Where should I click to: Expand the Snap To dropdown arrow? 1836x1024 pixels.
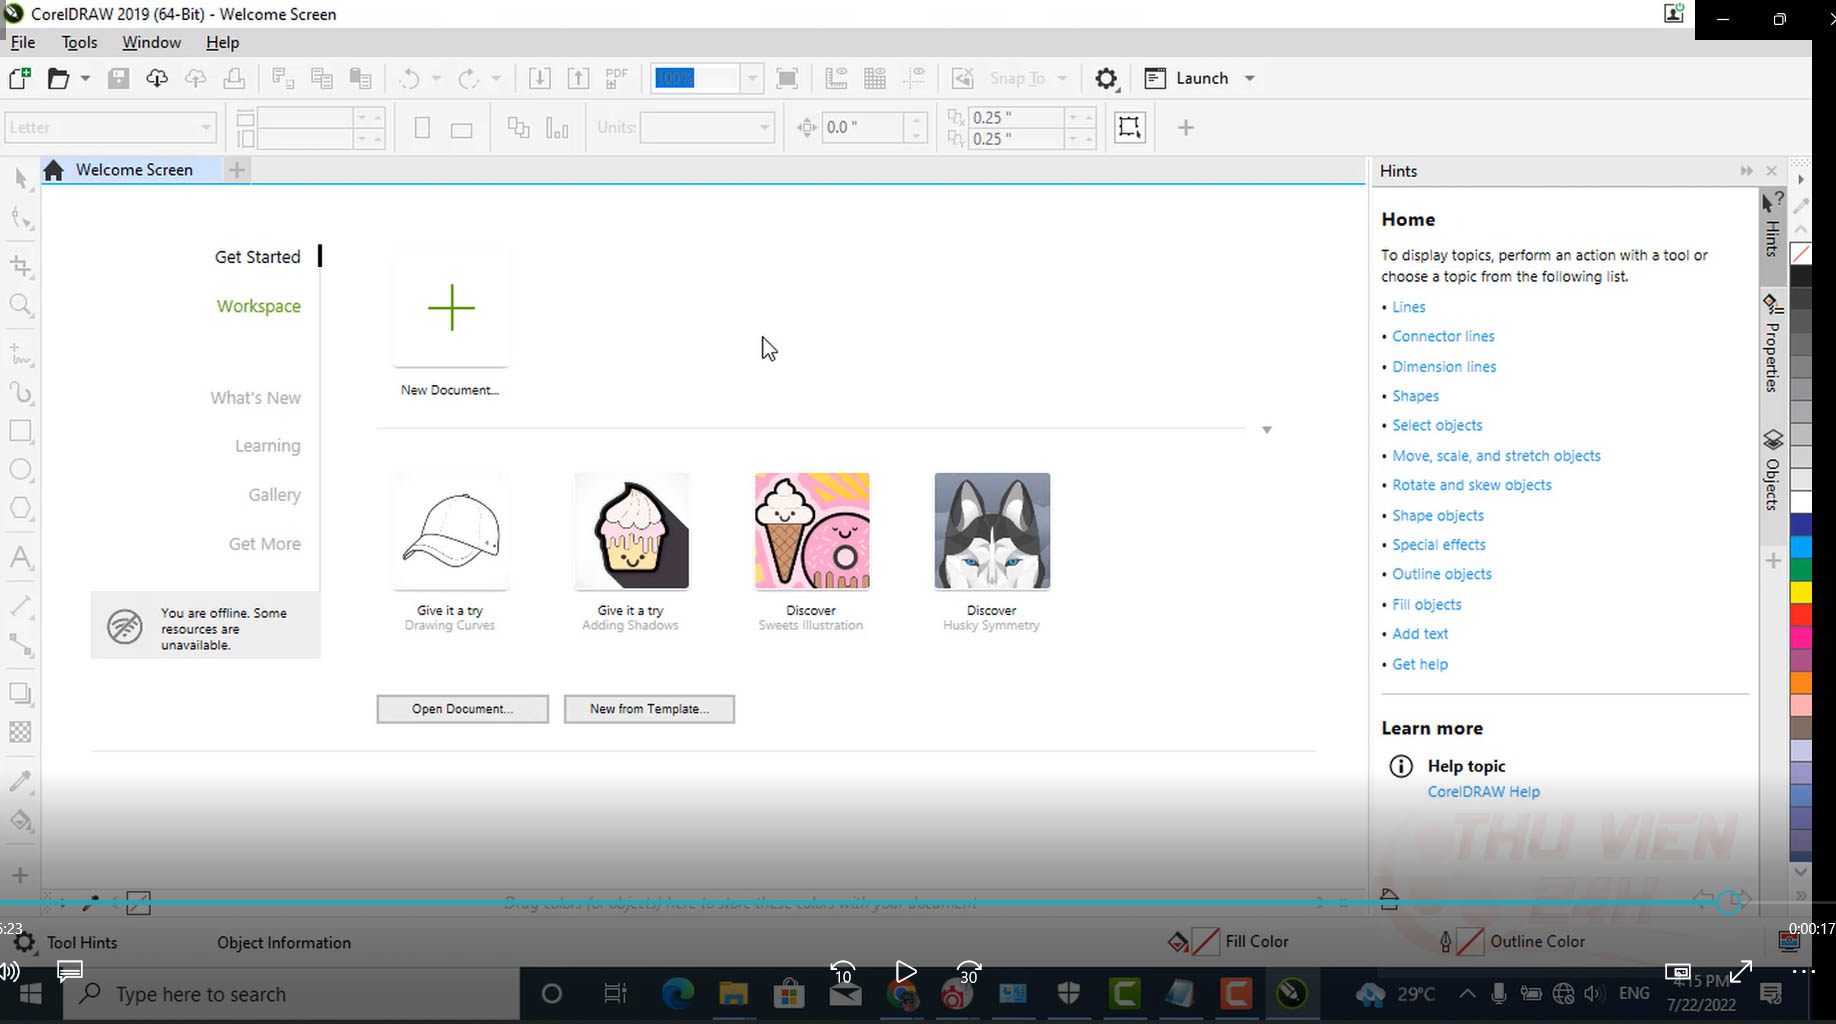(1062, 78)
